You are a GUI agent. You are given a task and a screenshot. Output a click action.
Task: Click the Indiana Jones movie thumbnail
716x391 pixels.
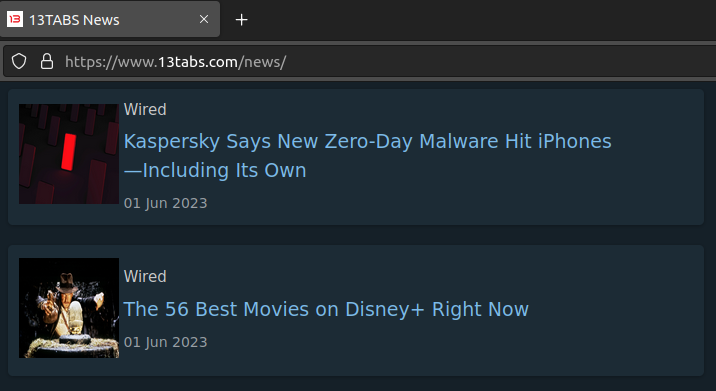click(x=69, y=308)
